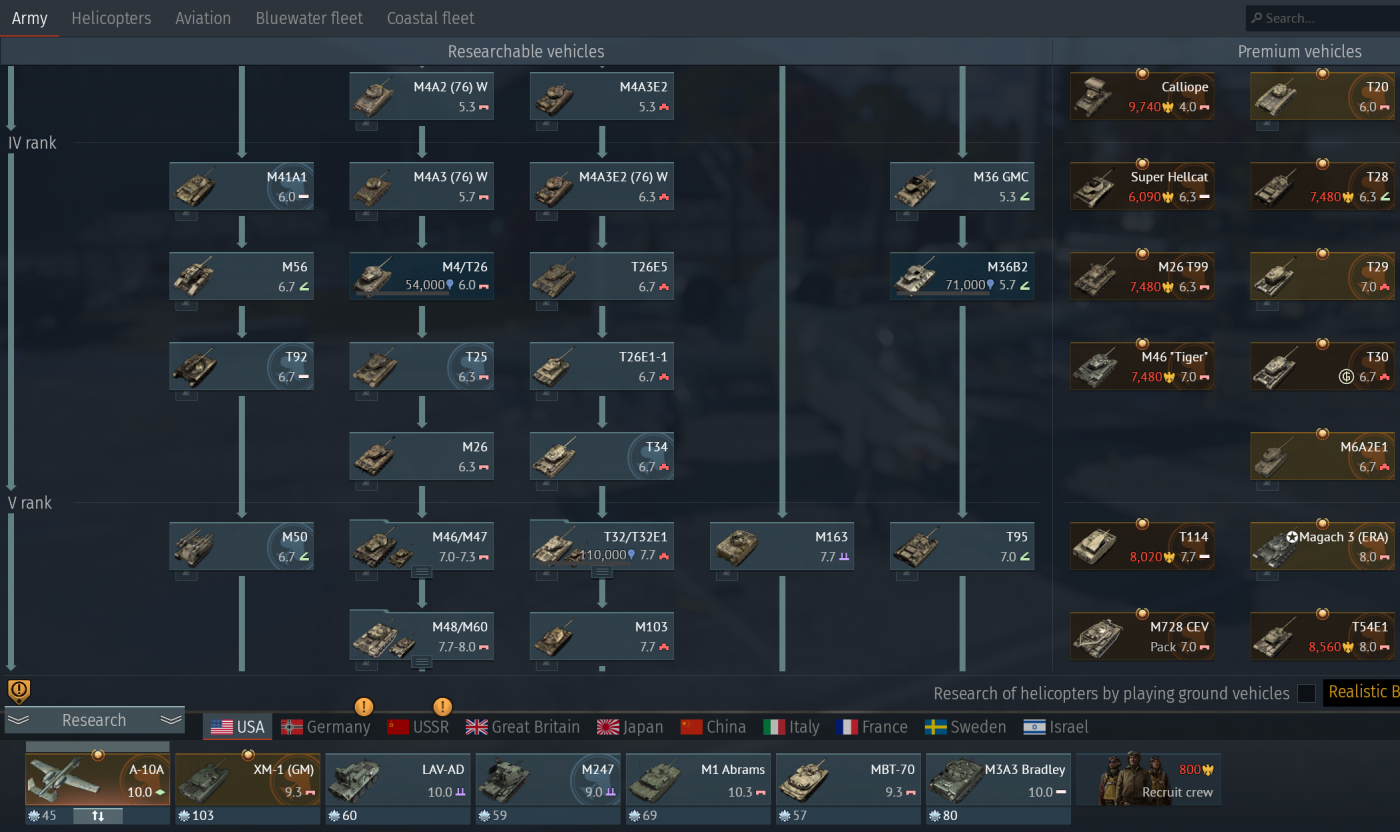Select the M4A3E2 (76) W card
Image resolution: width=1400 pixels, height=832 pixels.
point(601,186)
